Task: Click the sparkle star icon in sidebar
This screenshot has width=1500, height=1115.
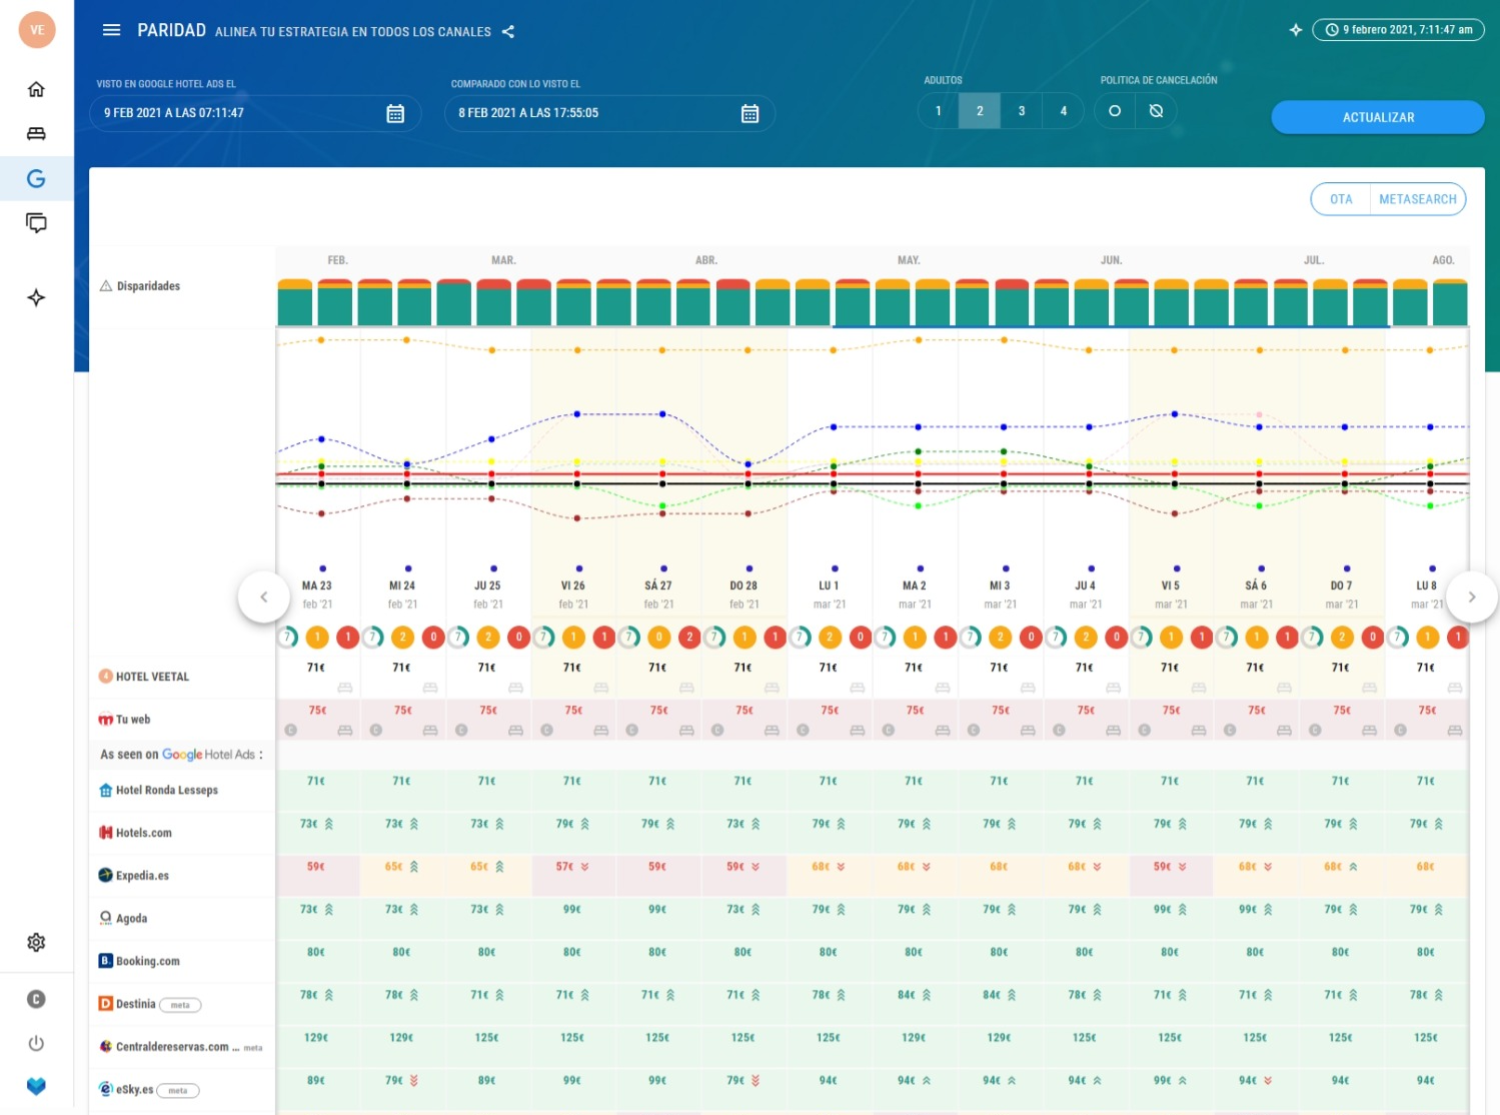Action: 36,297
